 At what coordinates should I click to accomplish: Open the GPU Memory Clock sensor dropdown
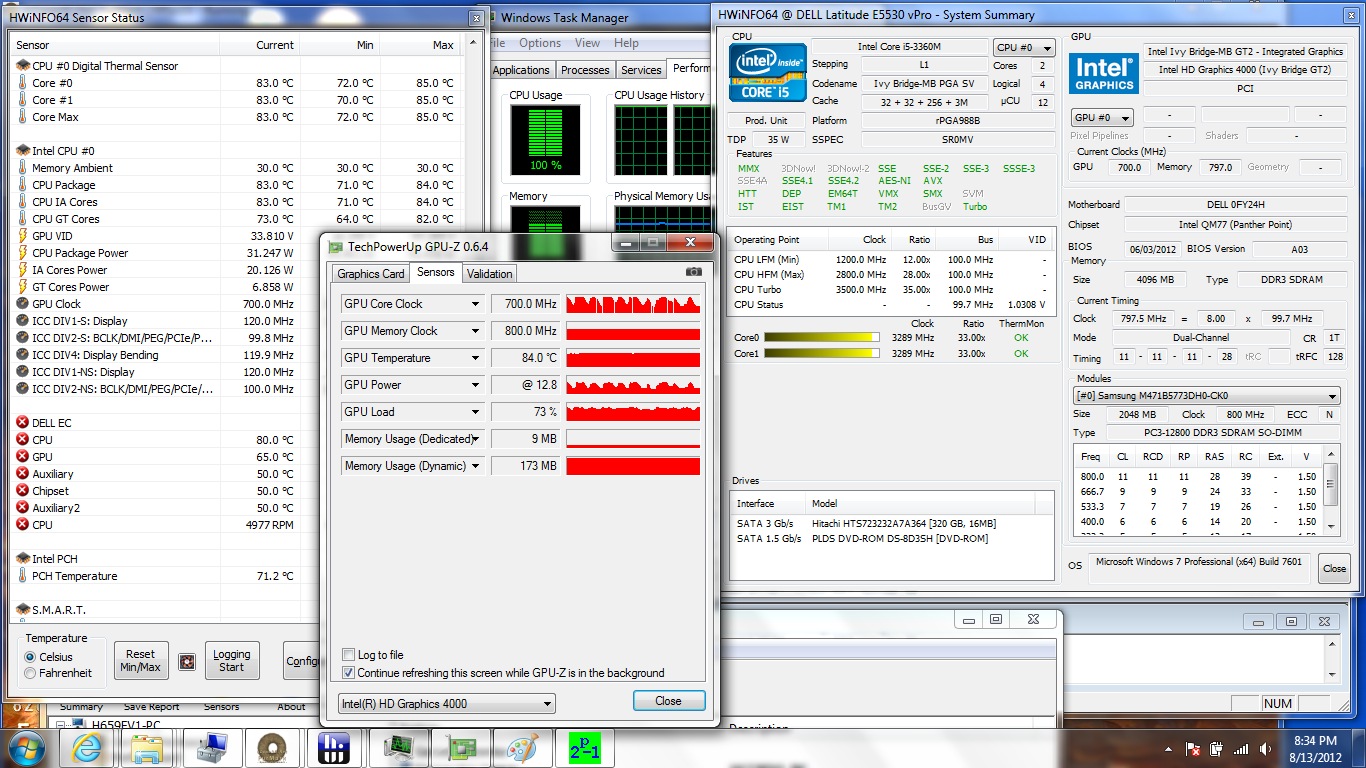[x=476, y=331]
